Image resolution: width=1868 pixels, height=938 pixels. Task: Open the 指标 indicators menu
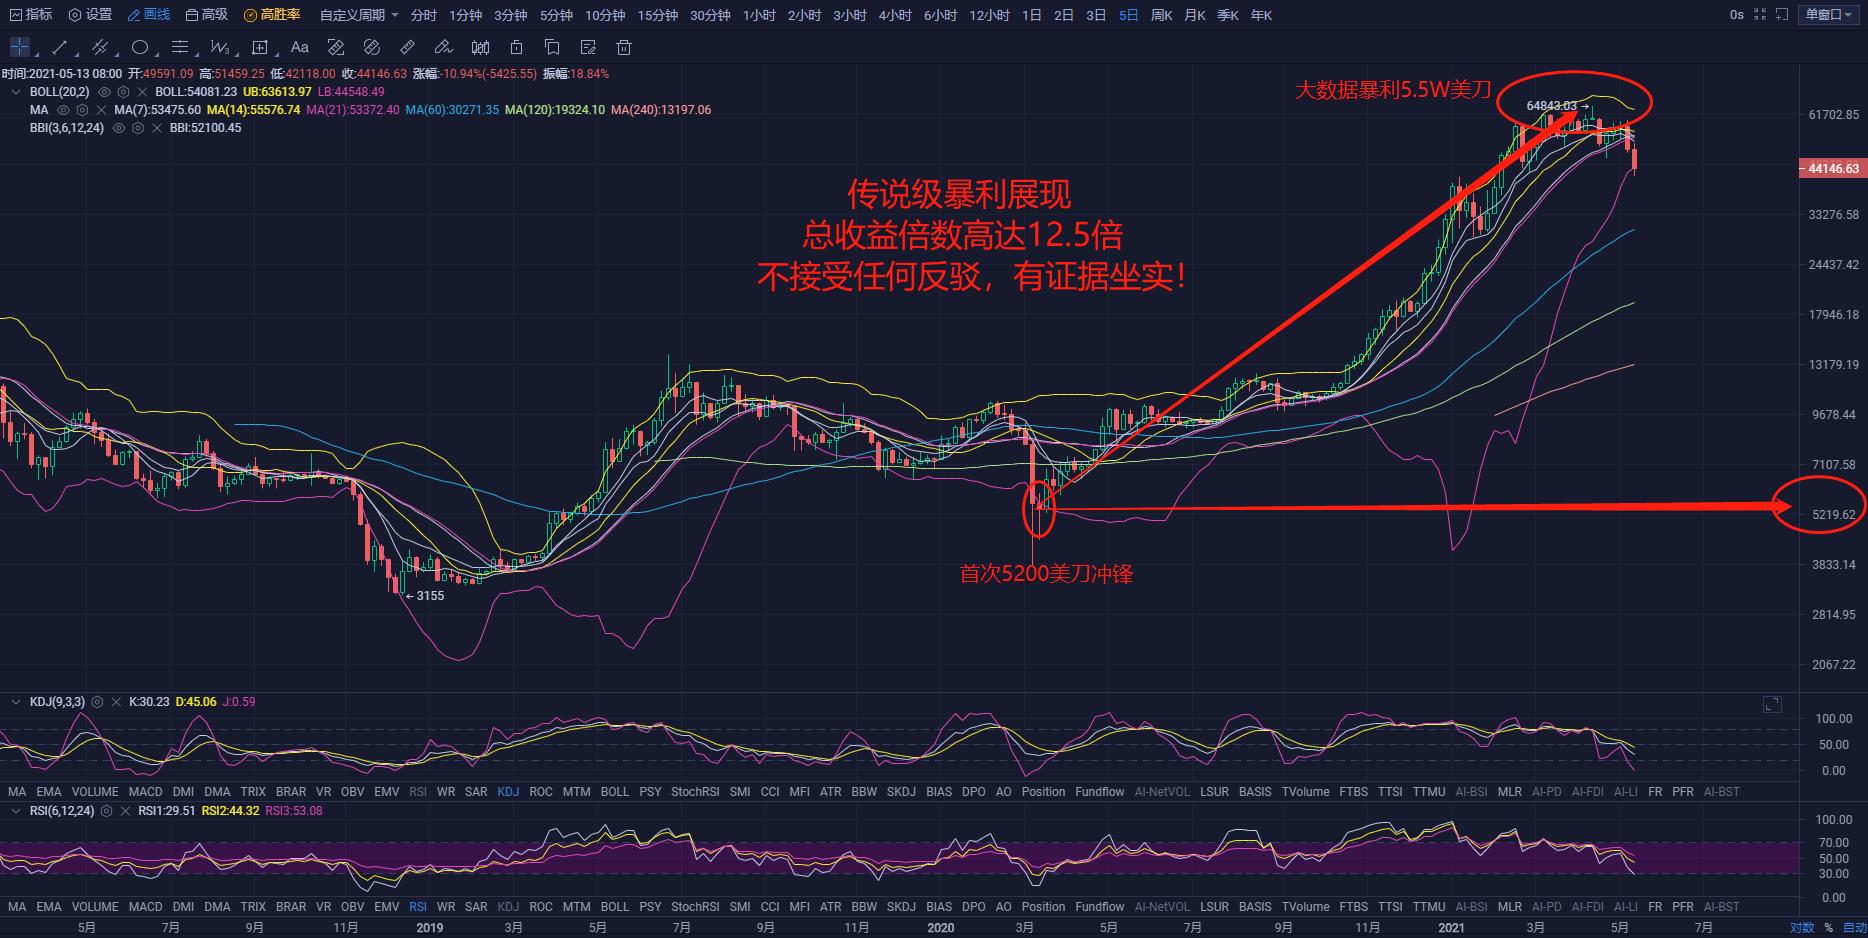pos(30,15)
